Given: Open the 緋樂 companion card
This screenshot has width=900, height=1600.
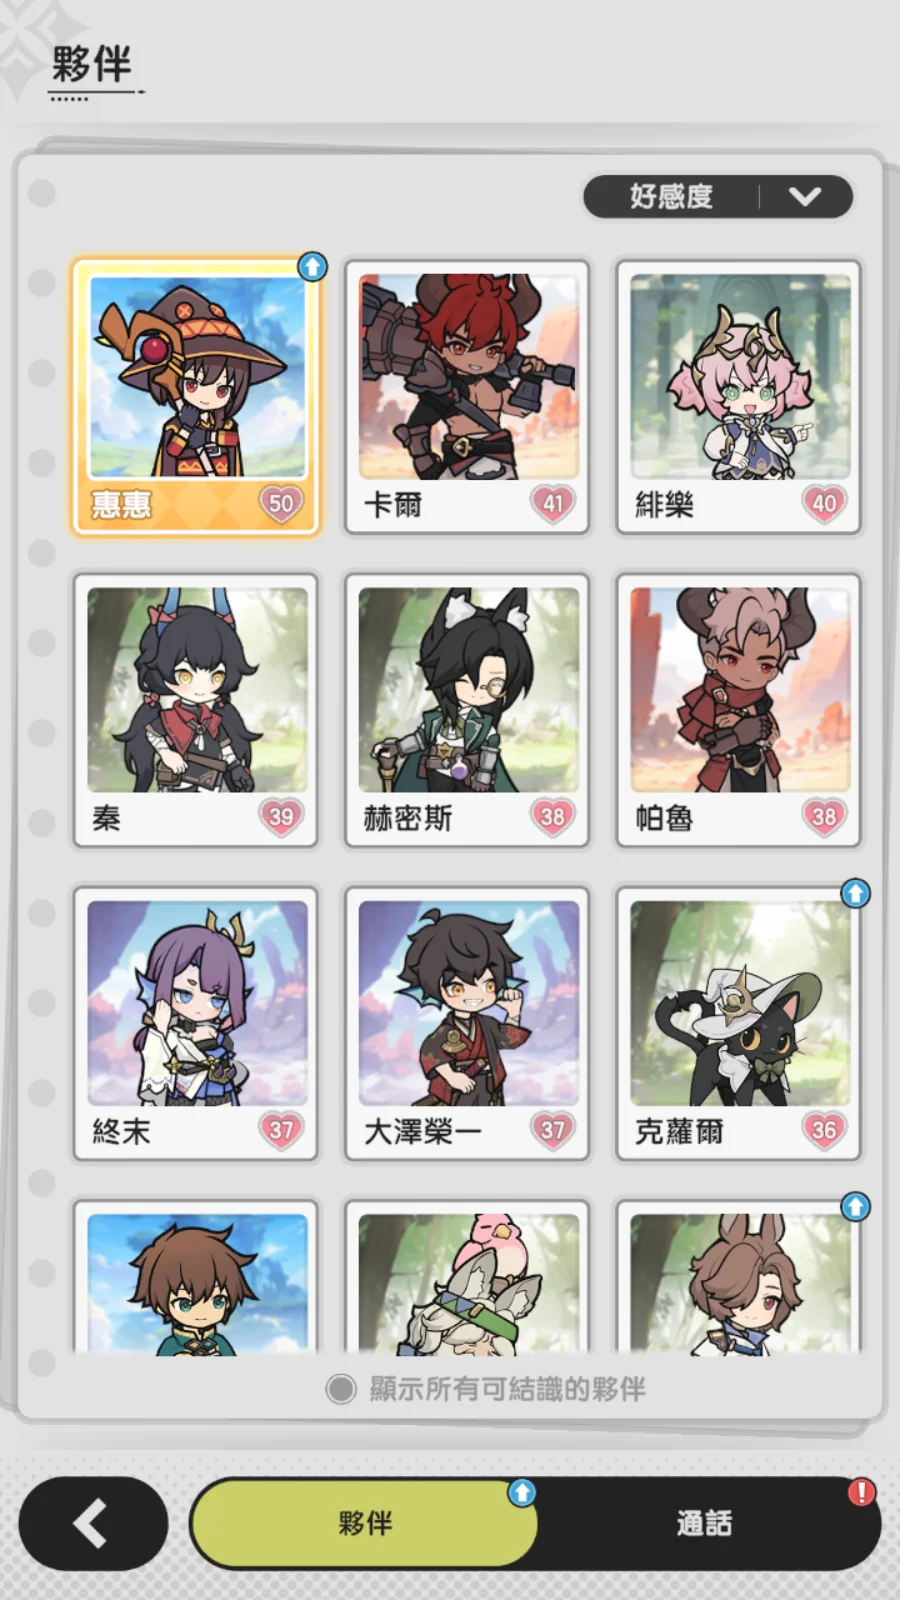Looking at the screenshot, I should 739,397.
